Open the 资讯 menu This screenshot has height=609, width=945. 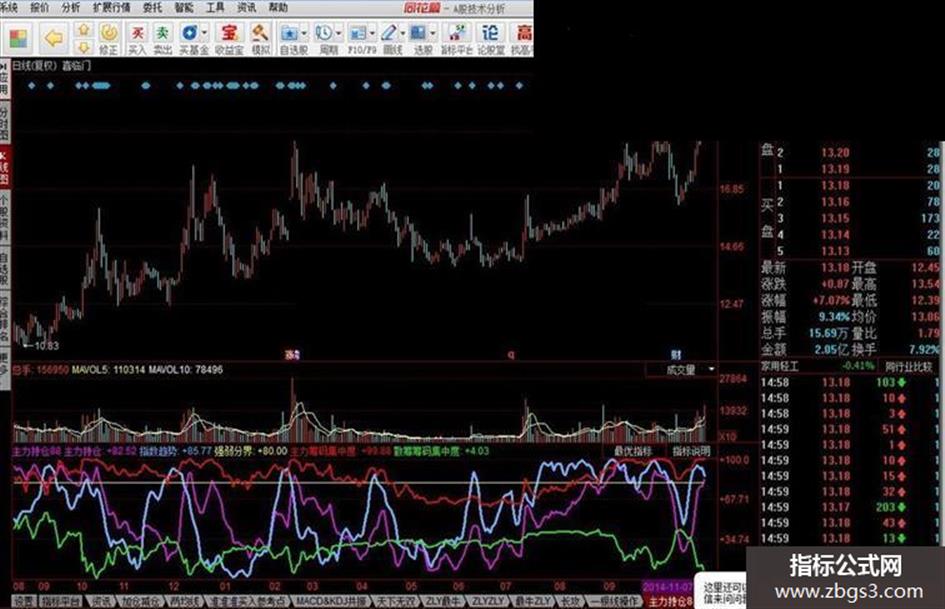coord(246,7)
